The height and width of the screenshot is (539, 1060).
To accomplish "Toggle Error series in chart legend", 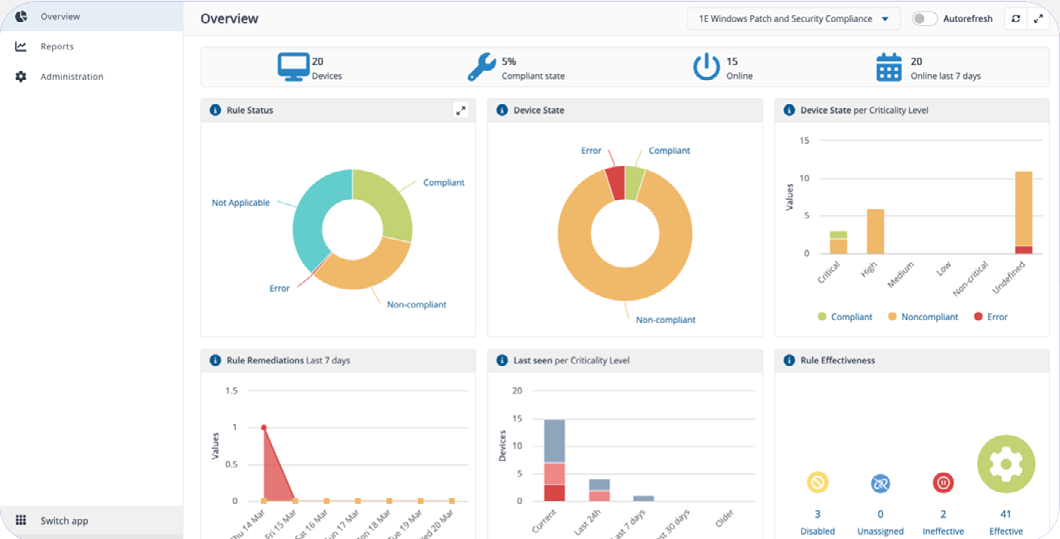I will coord(988,317).
